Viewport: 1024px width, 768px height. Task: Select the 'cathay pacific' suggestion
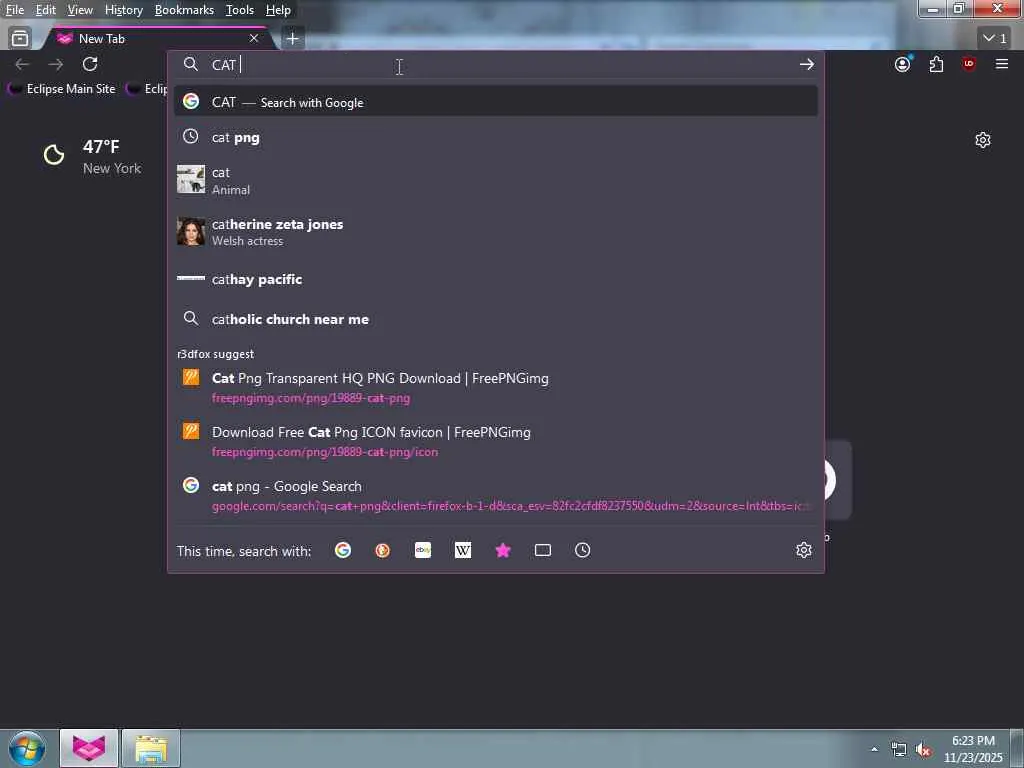click(x=496, y=279)
